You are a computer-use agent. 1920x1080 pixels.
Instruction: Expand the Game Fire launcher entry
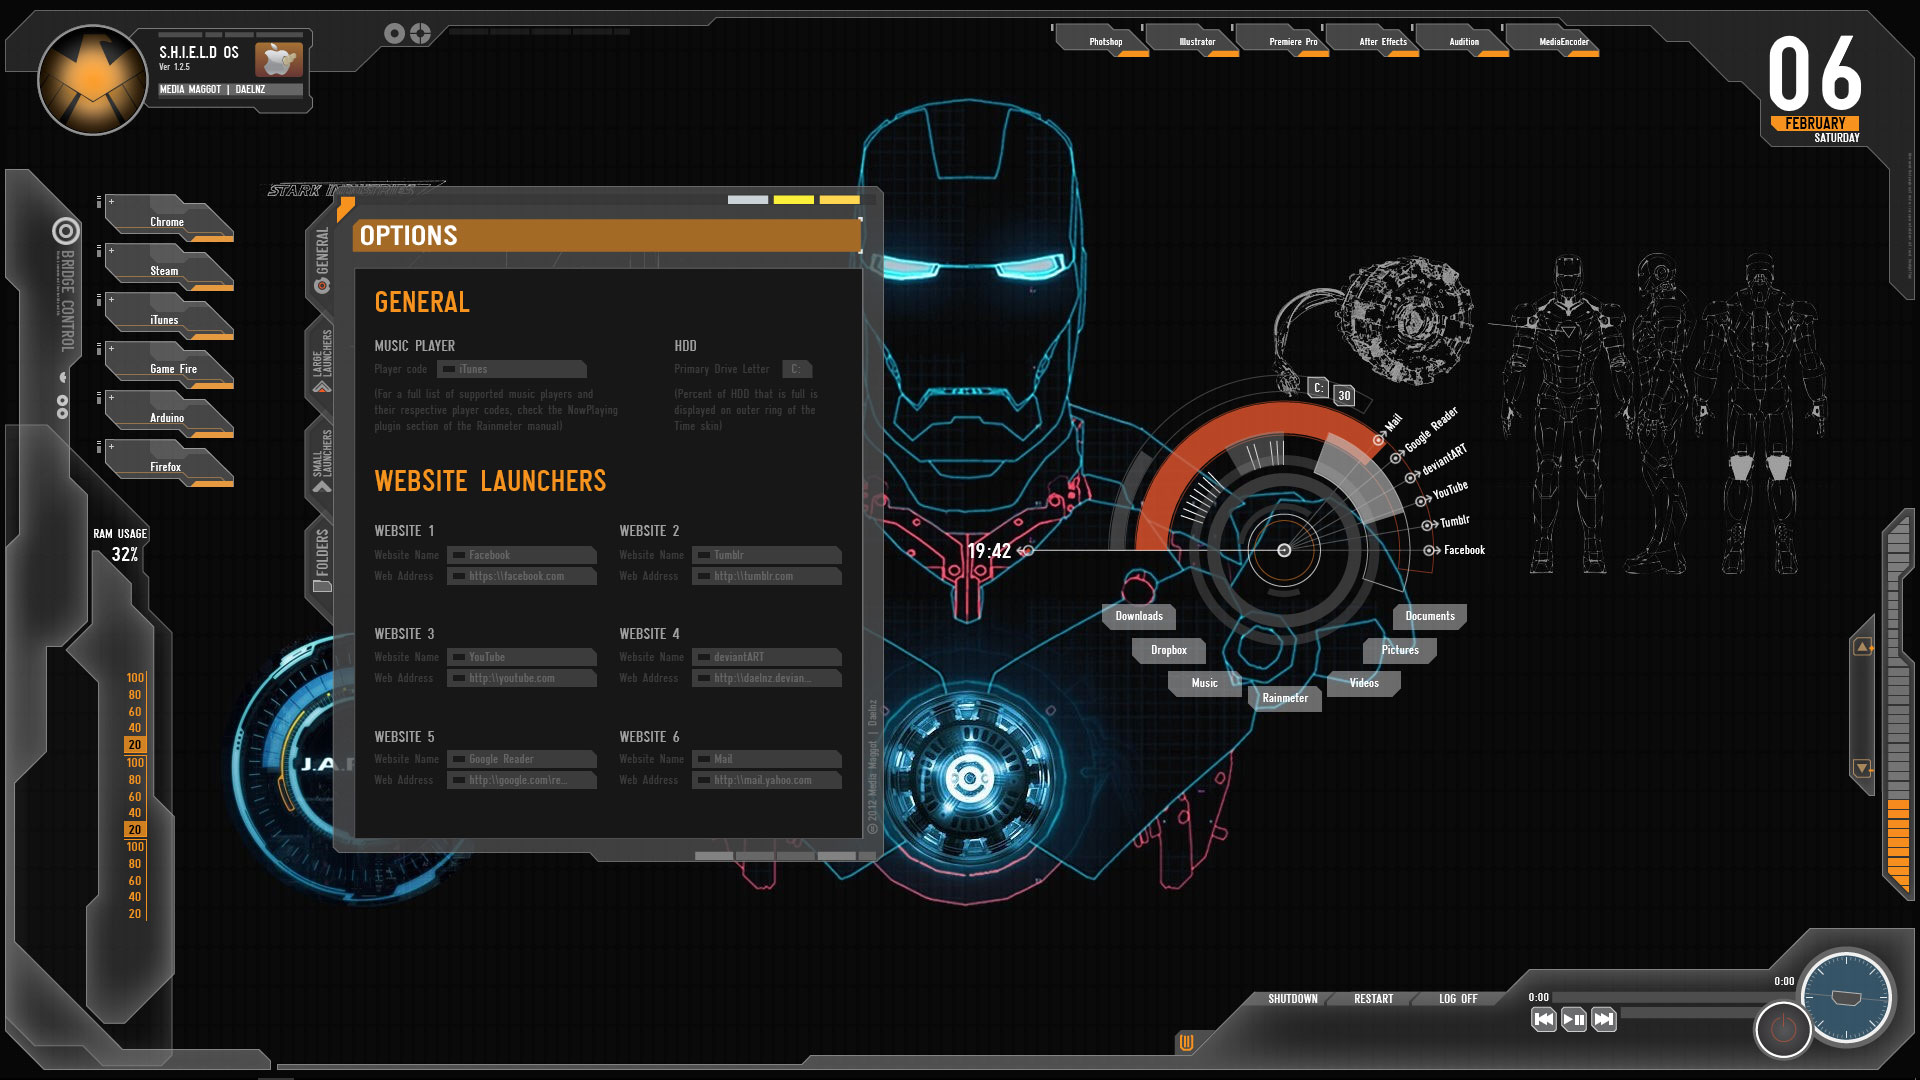coord(110,350)
